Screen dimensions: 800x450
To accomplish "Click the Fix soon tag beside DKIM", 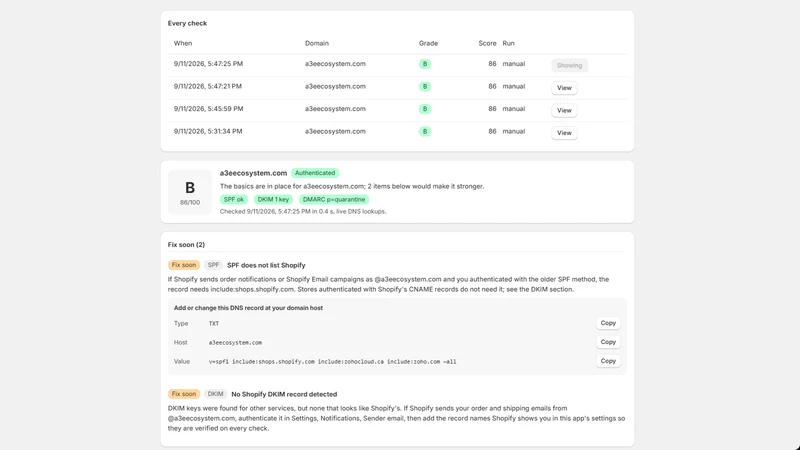I will (184, 394).
